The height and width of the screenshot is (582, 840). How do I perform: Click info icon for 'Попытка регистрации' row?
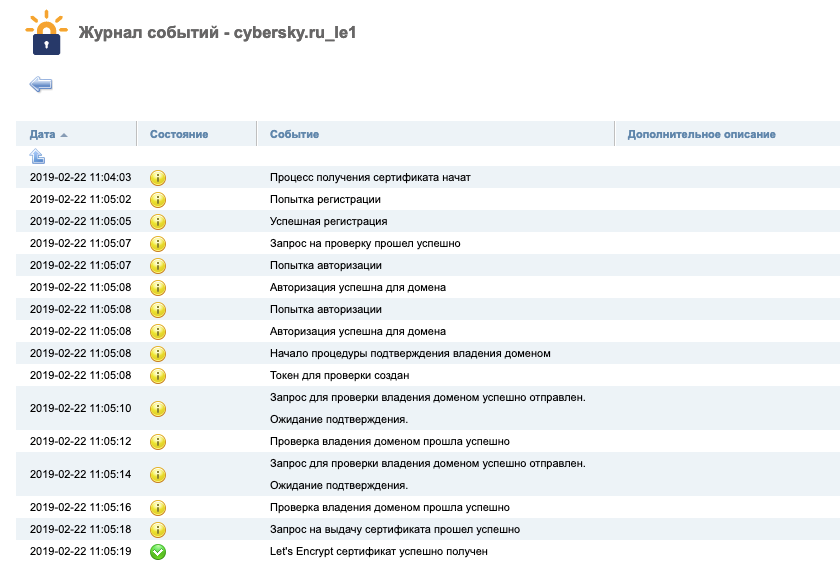(x=158, y=199)
